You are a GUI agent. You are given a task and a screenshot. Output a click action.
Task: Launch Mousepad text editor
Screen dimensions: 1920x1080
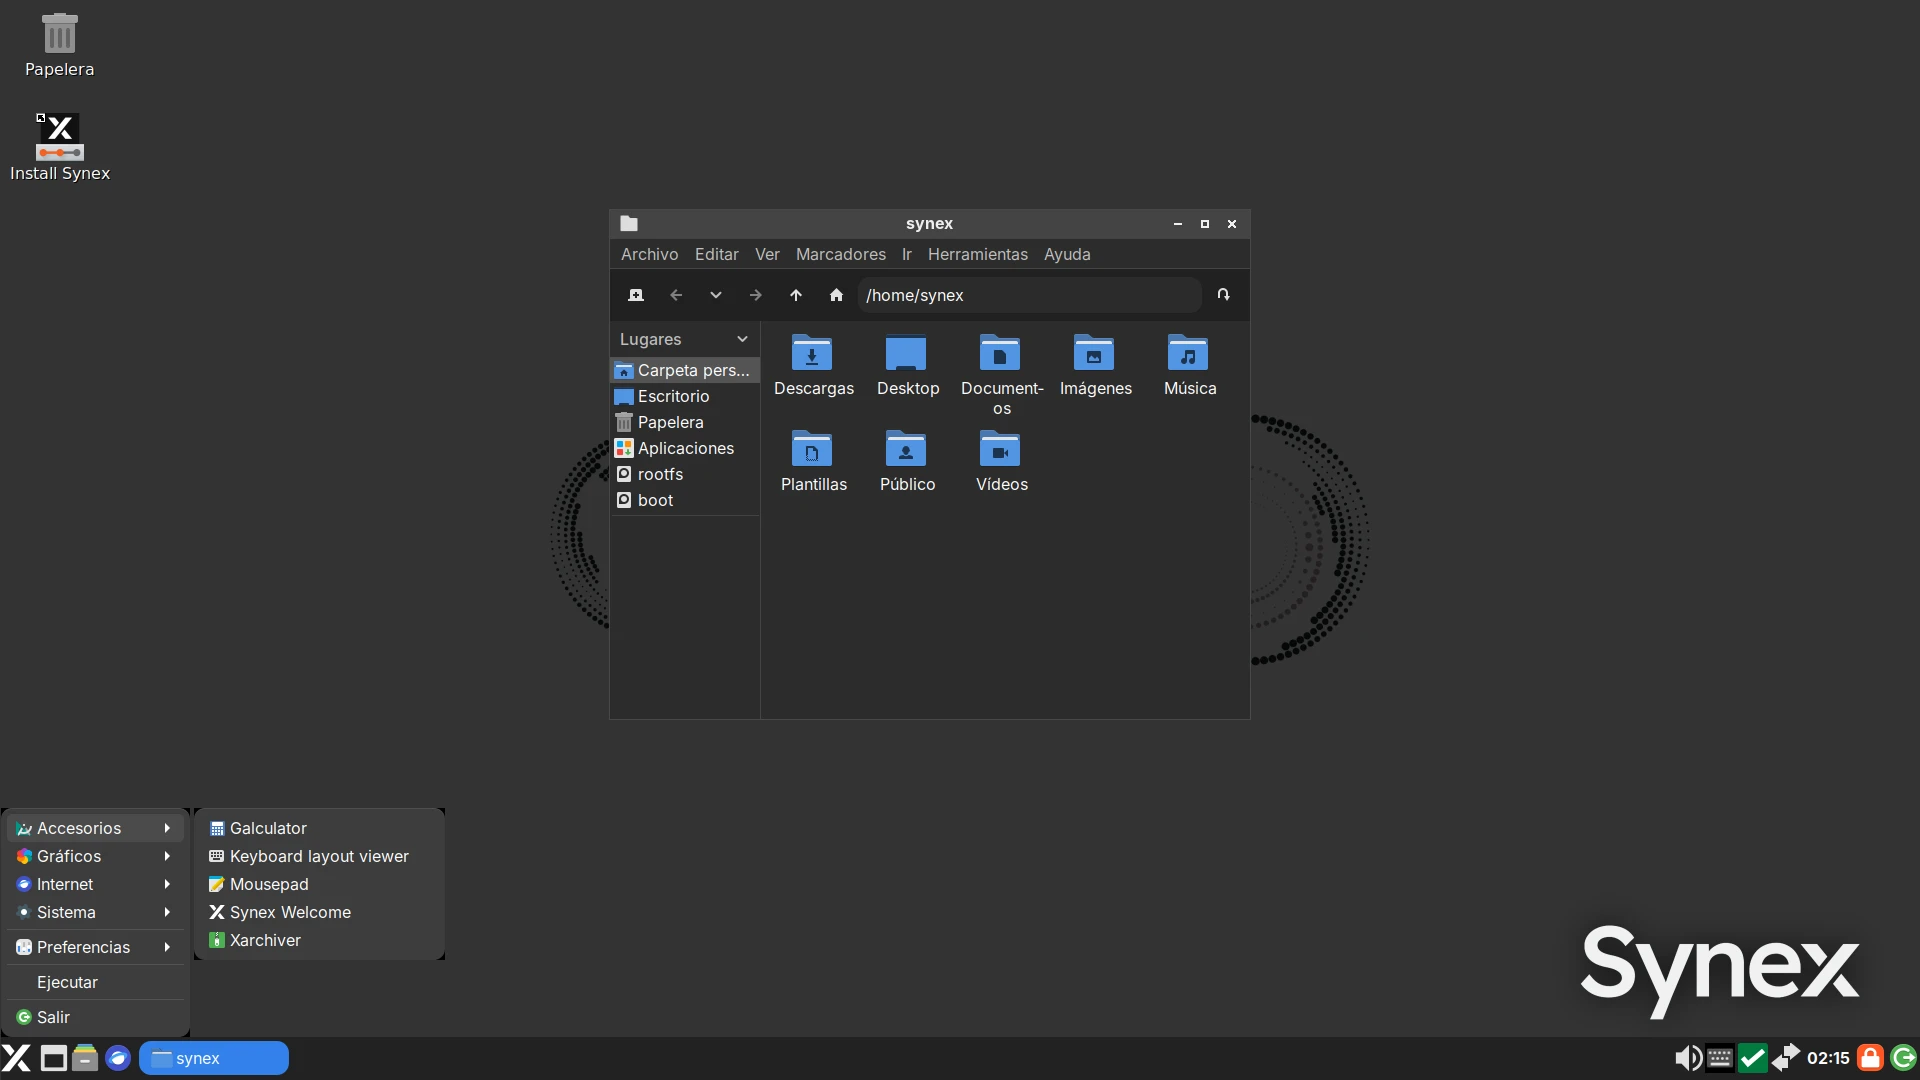coord(319,884)
